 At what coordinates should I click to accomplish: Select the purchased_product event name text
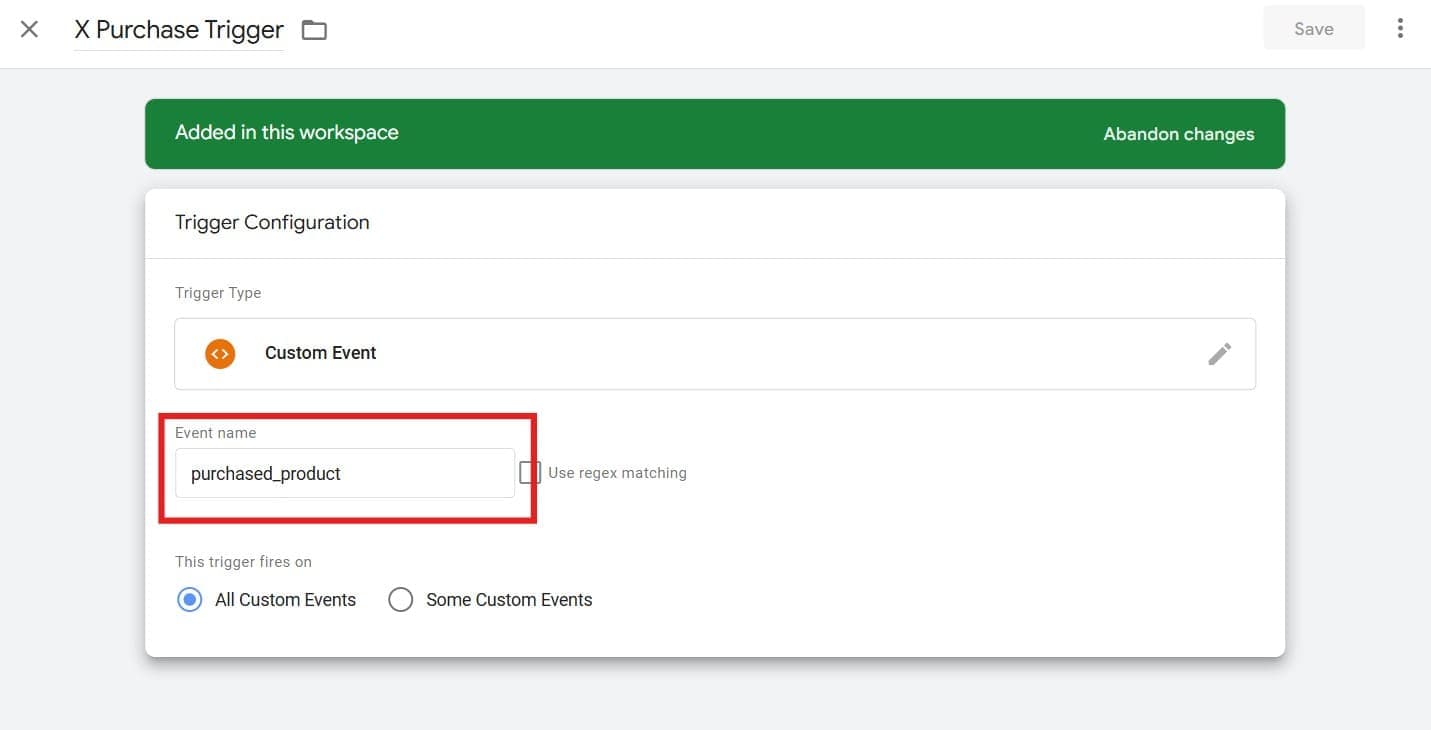pos(265,473)
